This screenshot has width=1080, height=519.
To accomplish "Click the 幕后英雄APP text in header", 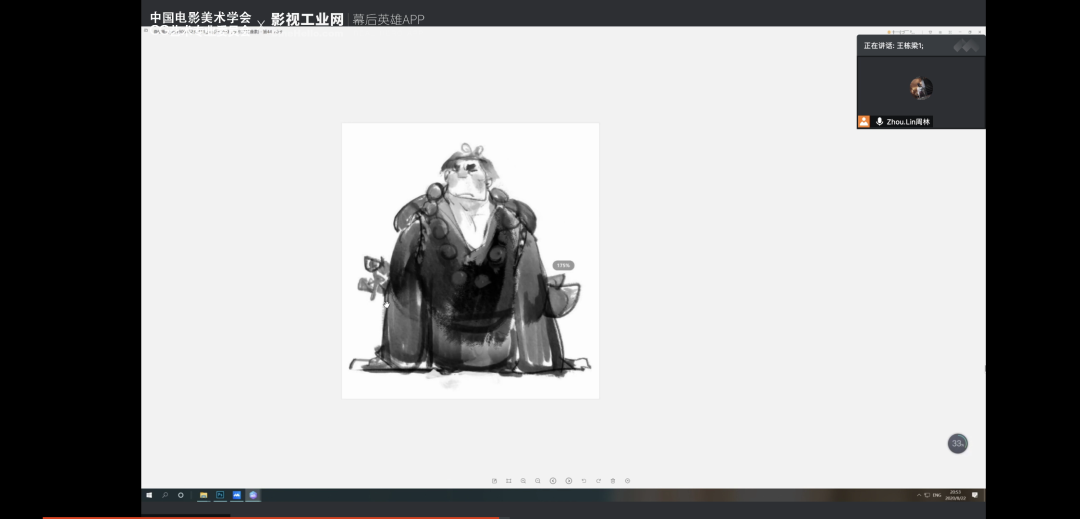I will click(x=388, y=19).
